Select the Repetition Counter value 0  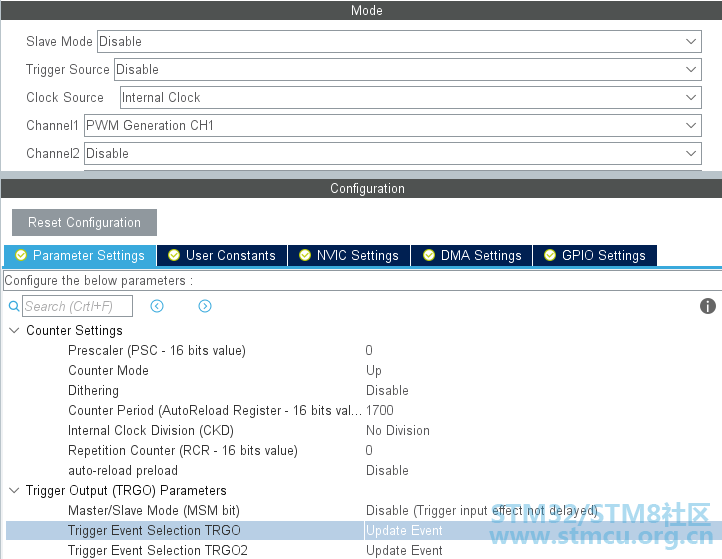(x=369, y=450)
